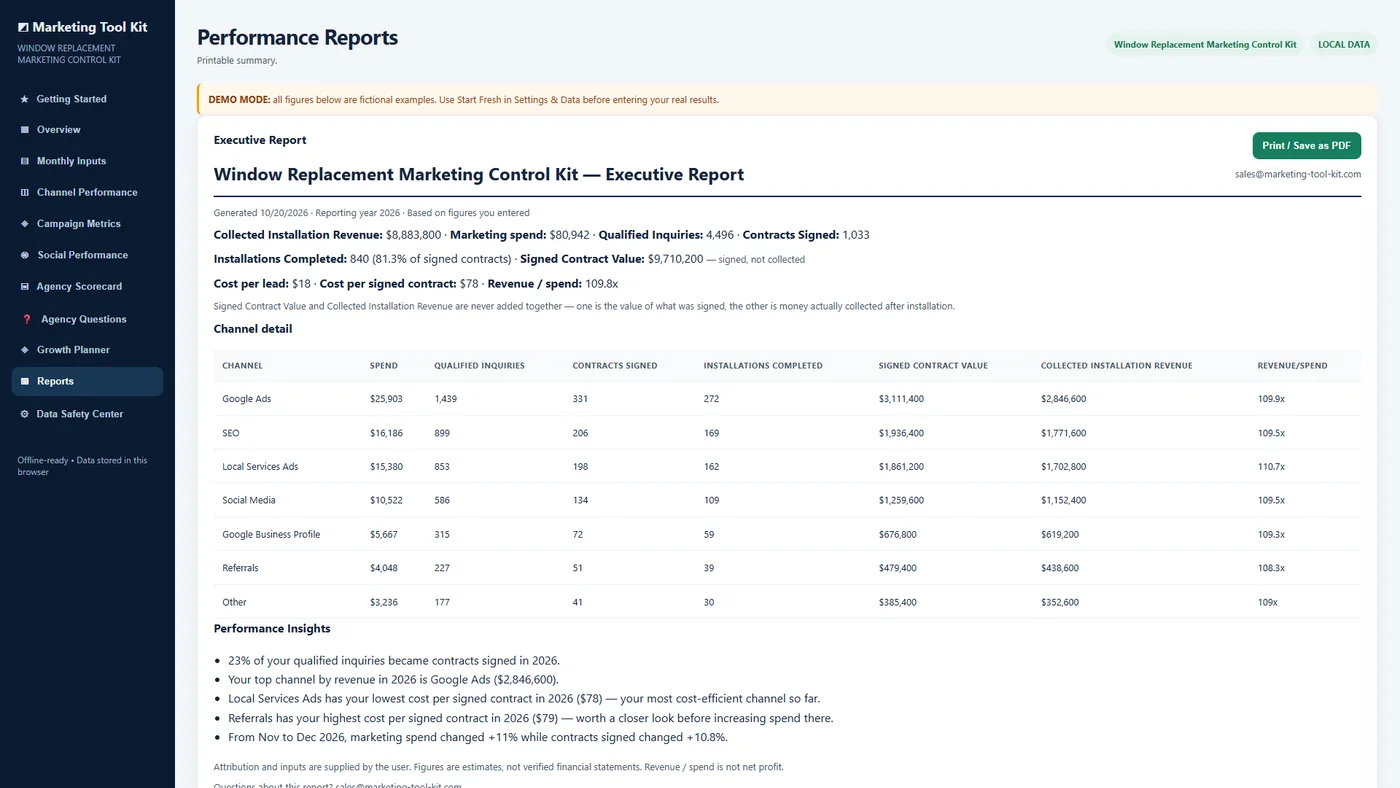Viewport: 1400px width, 788px height.
Task: Click the Window Replacement Marketing Control Kit badge
Action: coord(1205,45)
